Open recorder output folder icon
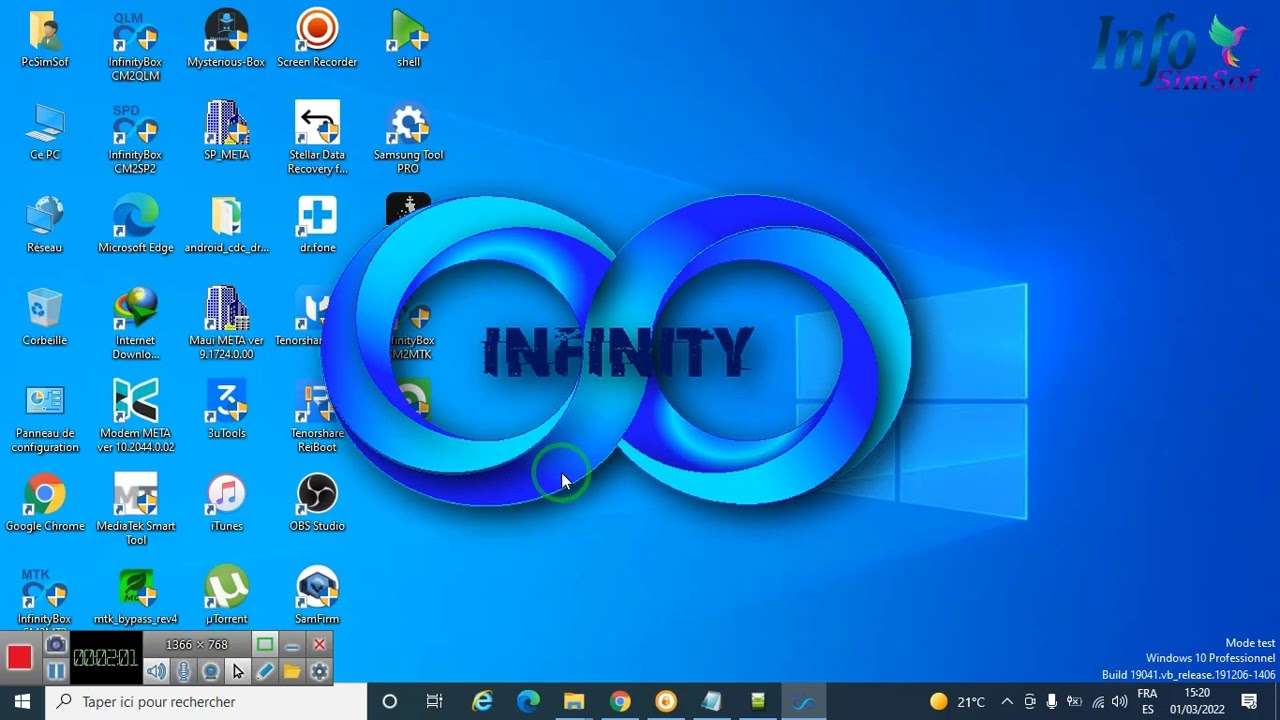The width and height of the screenshot is (1280, 720). [292, 671]
